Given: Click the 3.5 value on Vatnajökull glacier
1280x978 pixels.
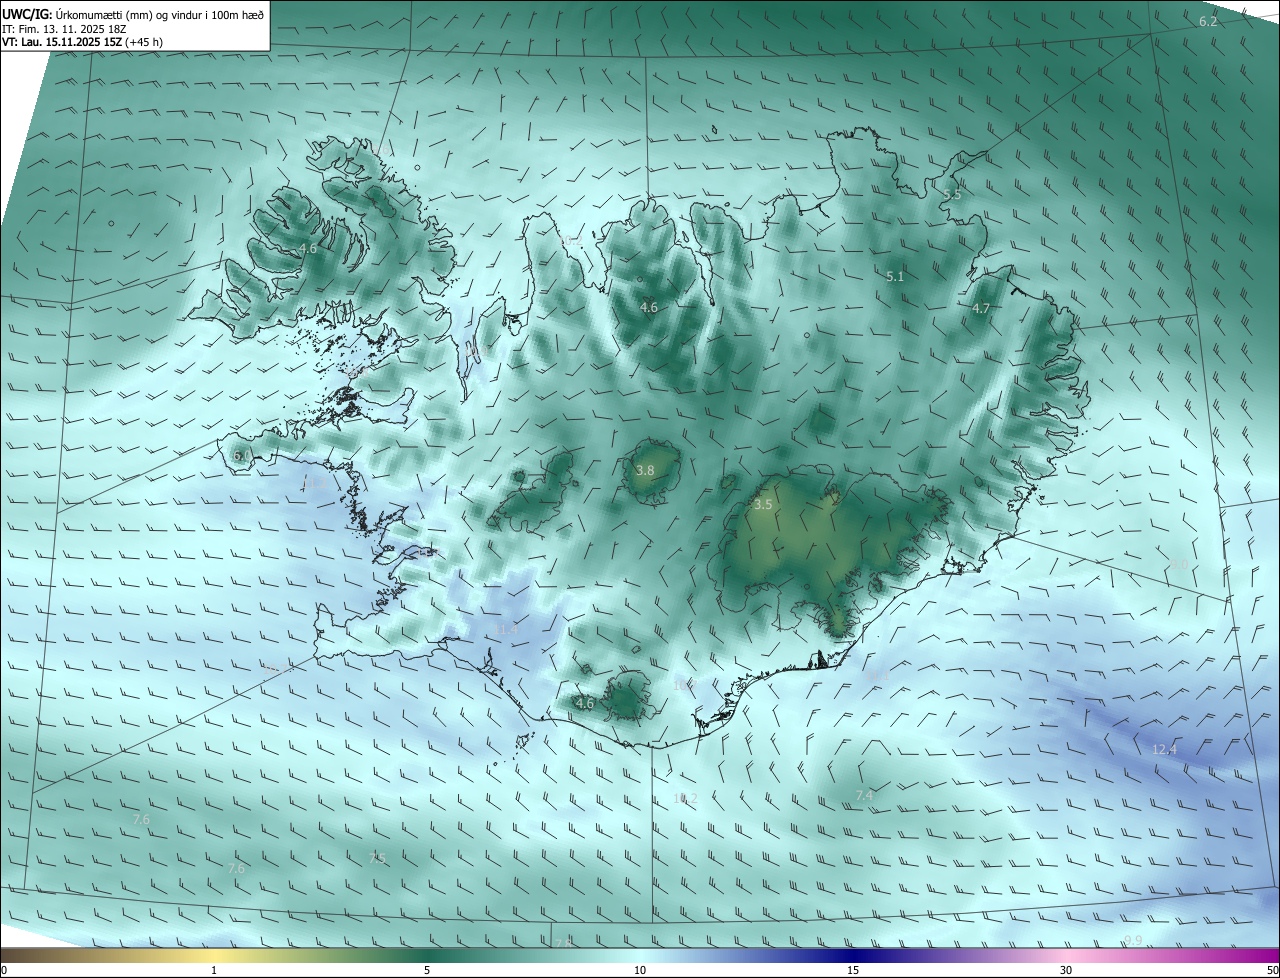Looking at the screenshot, I should 763,504.
